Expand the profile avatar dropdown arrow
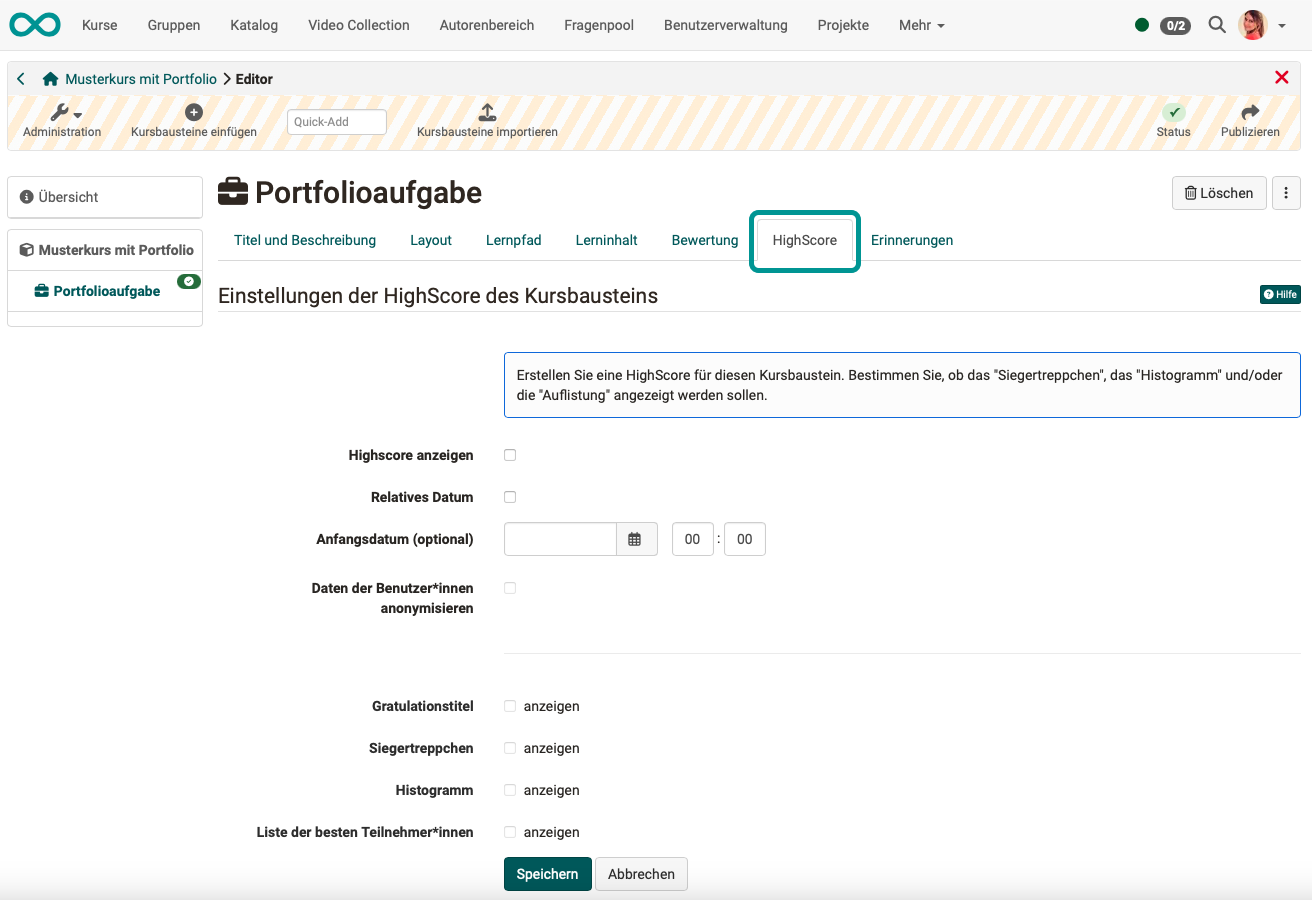The image size is (1312, 900). tap(1281, 25)
